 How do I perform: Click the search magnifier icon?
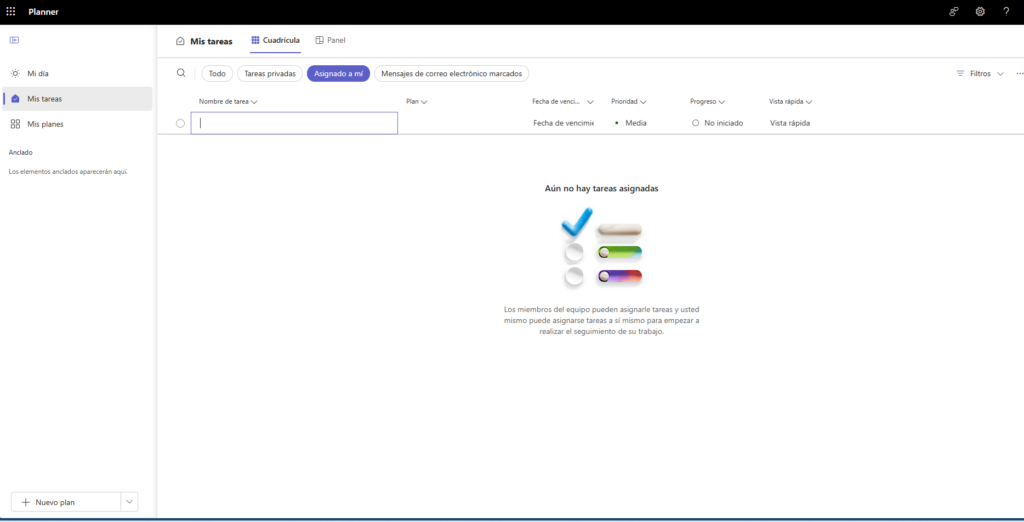[x=181, y=73]
